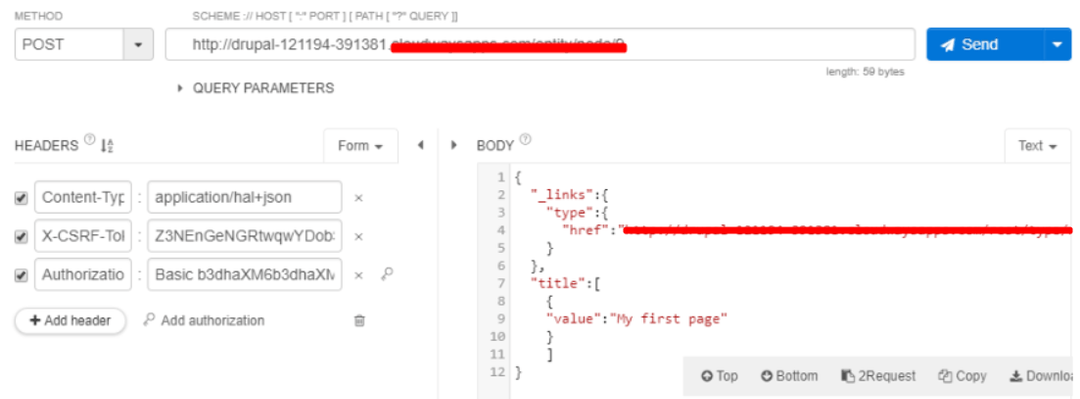Image resolution: width=1080 pixels, height=399 pixels.
Task: Uncheck the X-CSRF-Token header checkbox
Action: click(x=21, y=237)
